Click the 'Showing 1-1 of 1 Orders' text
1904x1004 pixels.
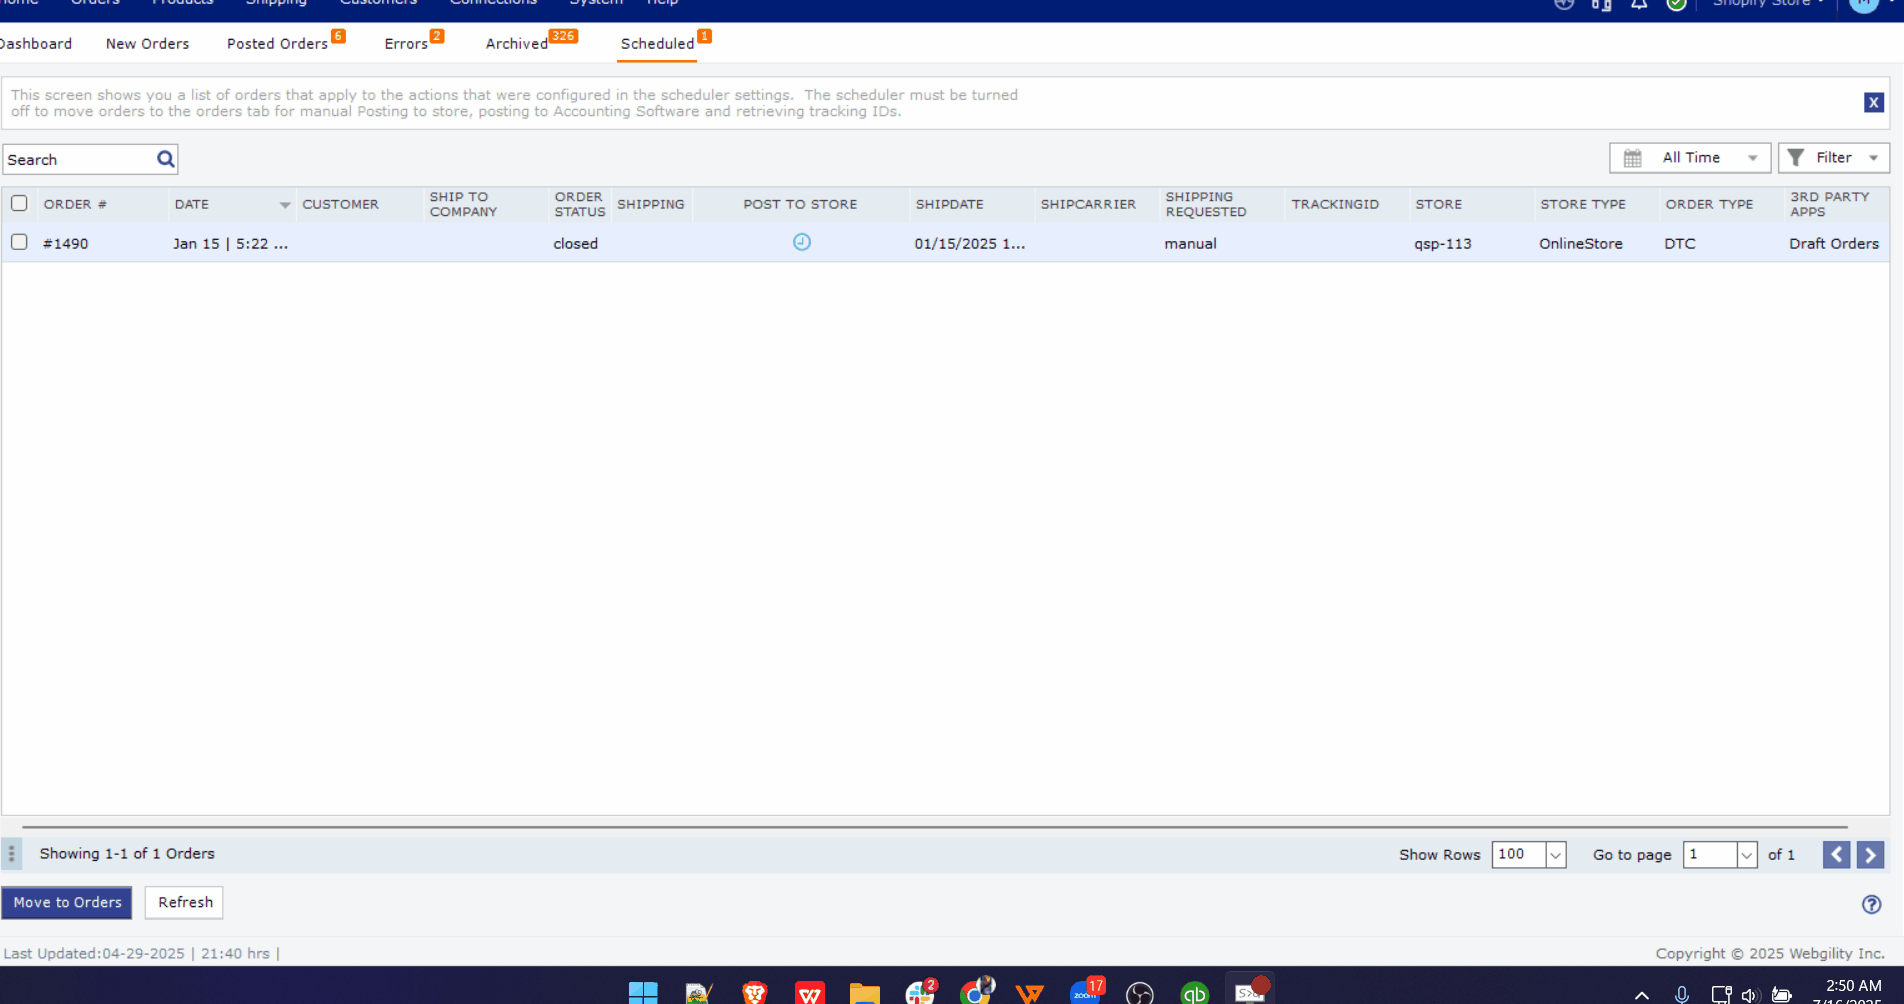coord(127,853)
